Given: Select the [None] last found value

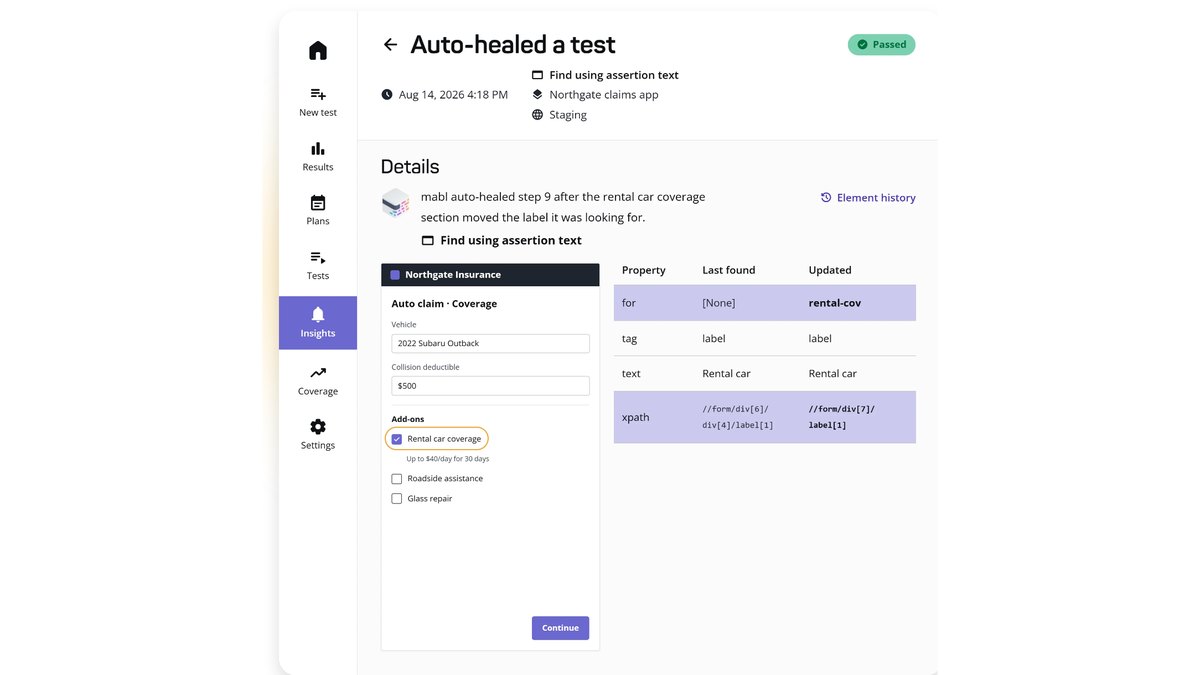Looking at the screenshot, I should (x=720, y=303).
